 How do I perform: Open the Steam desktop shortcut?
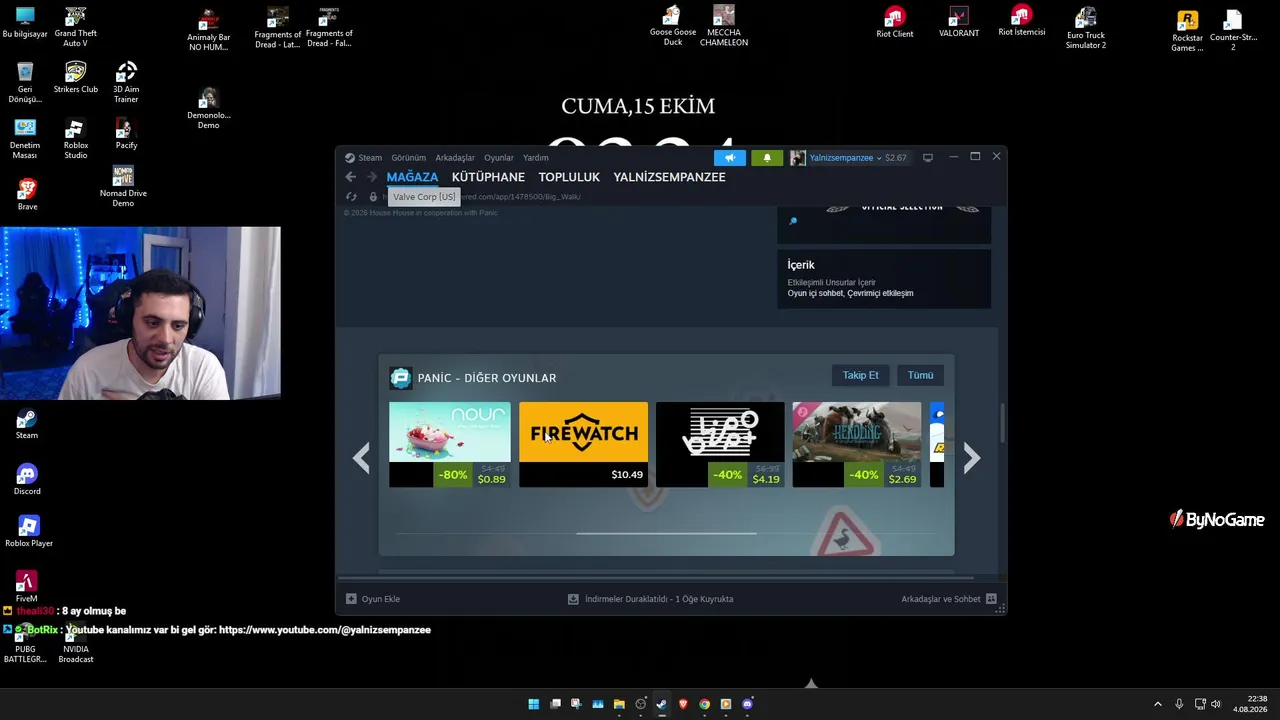click(27, 424)
